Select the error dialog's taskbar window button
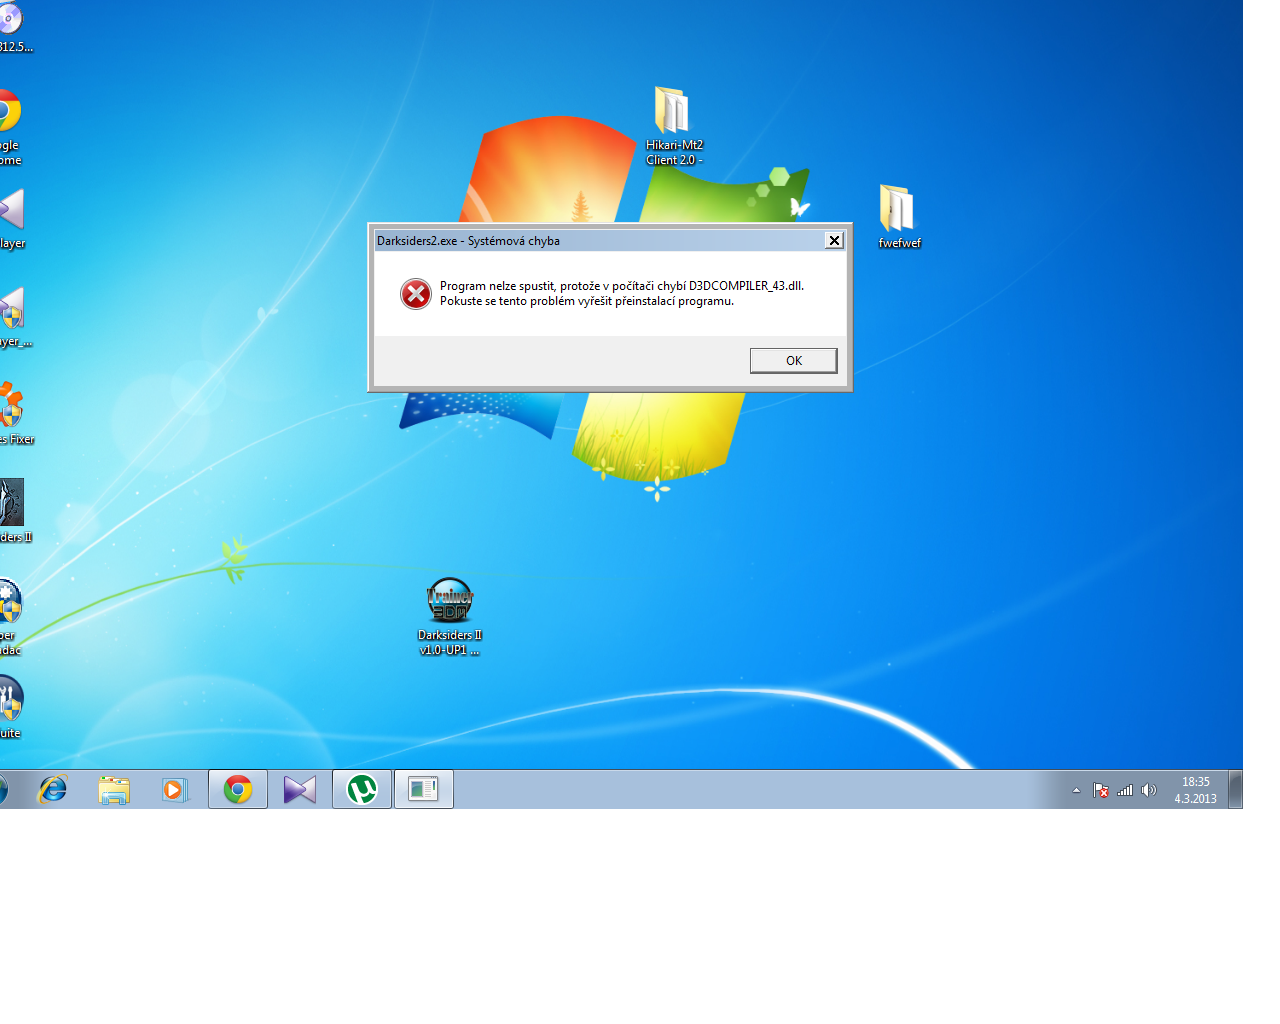 (x=424, y=789)
